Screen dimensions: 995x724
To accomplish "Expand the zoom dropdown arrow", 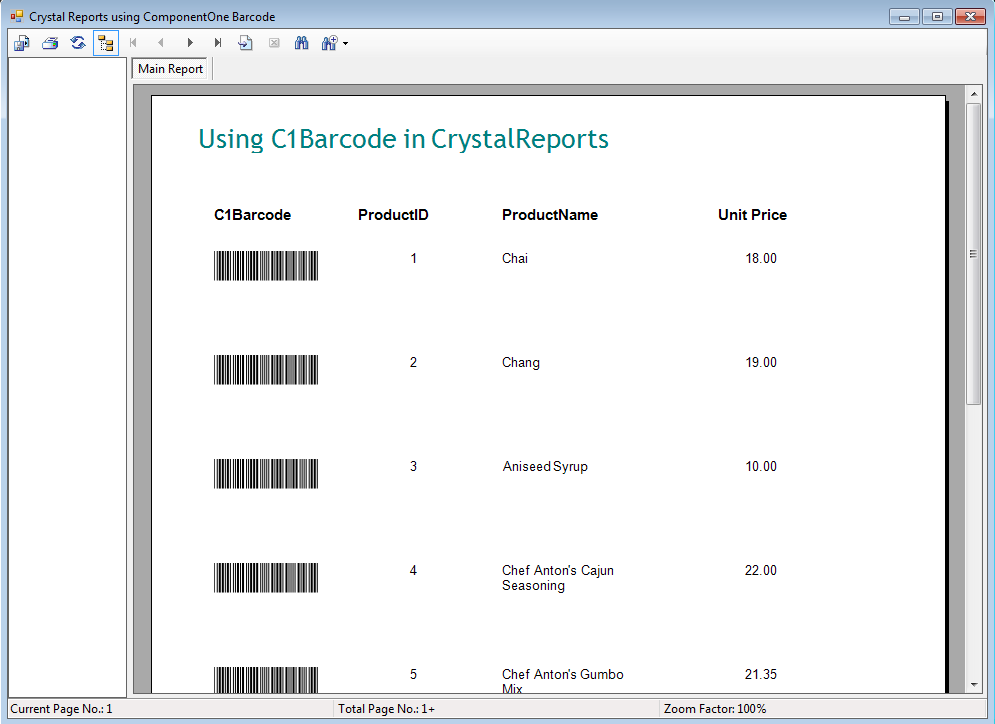I will [345, 44].
